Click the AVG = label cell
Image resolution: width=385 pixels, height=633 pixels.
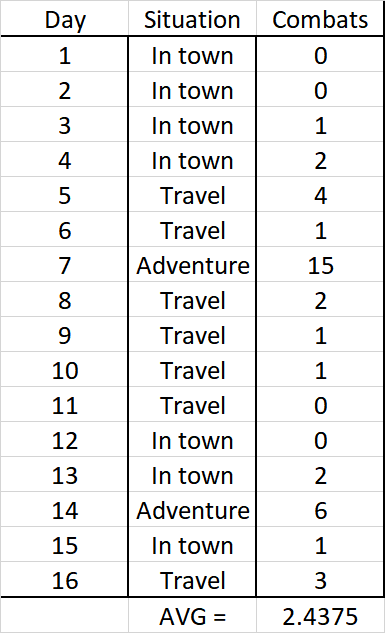pyautogui.click(x=192, y=615)
